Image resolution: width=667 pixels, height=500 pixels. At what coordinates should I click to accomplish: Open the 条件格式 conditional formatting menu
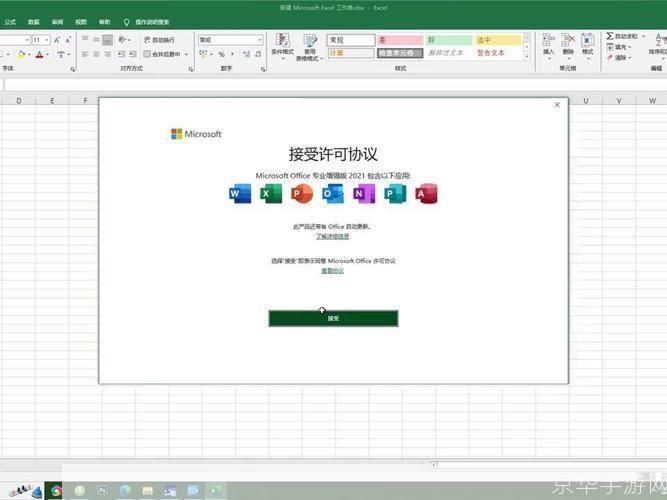coord(282,47)
